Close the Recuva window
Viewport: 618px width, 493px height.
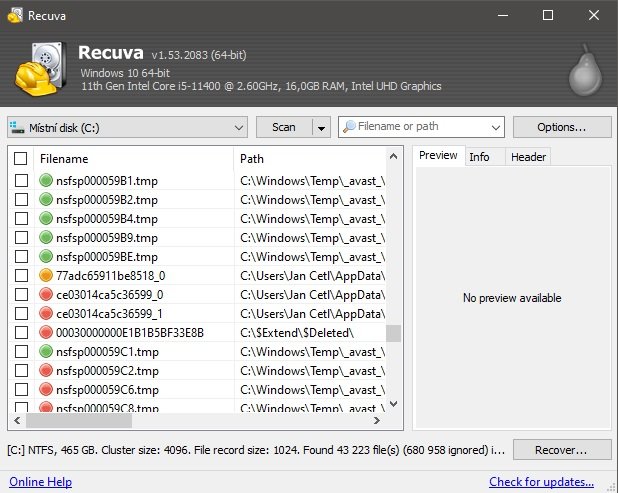594,15
